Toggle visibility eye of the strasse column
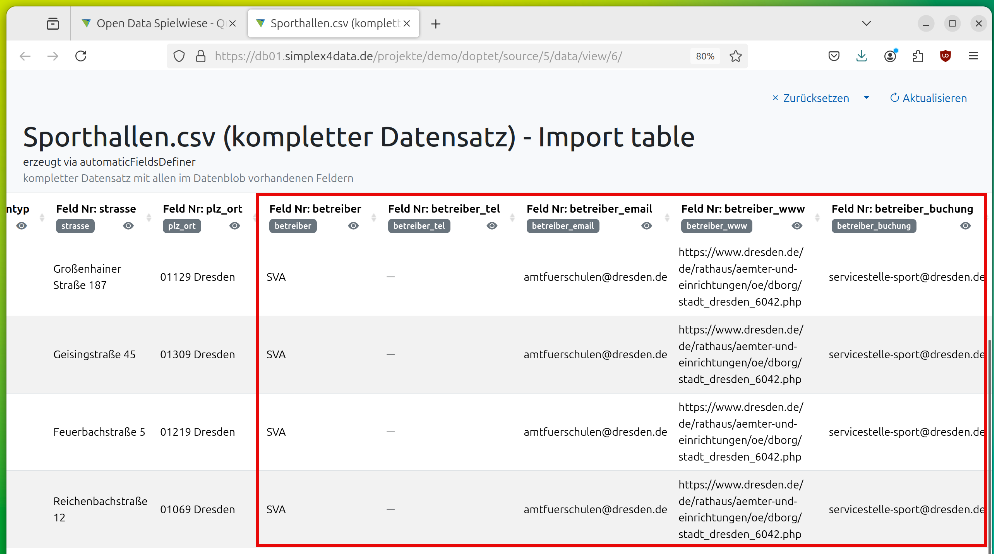 click(128, 226)
